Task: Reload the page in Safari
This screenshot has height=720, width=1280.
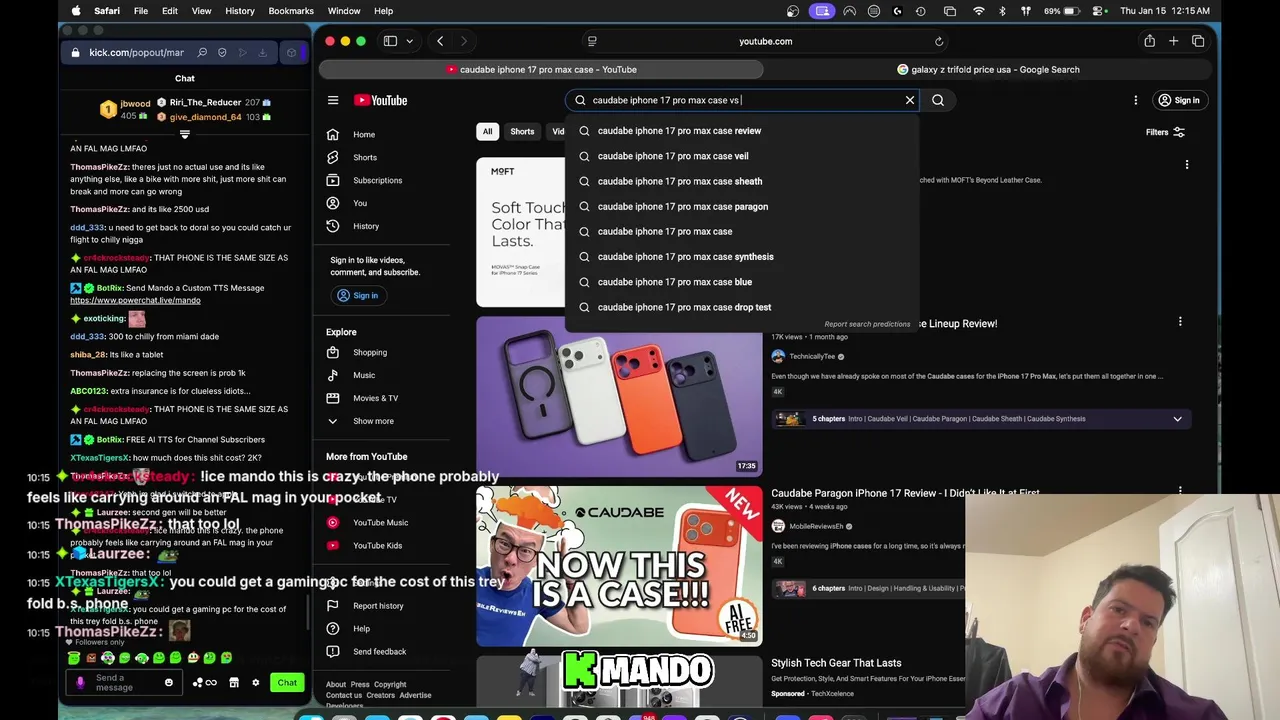Action: click(939, 41)
